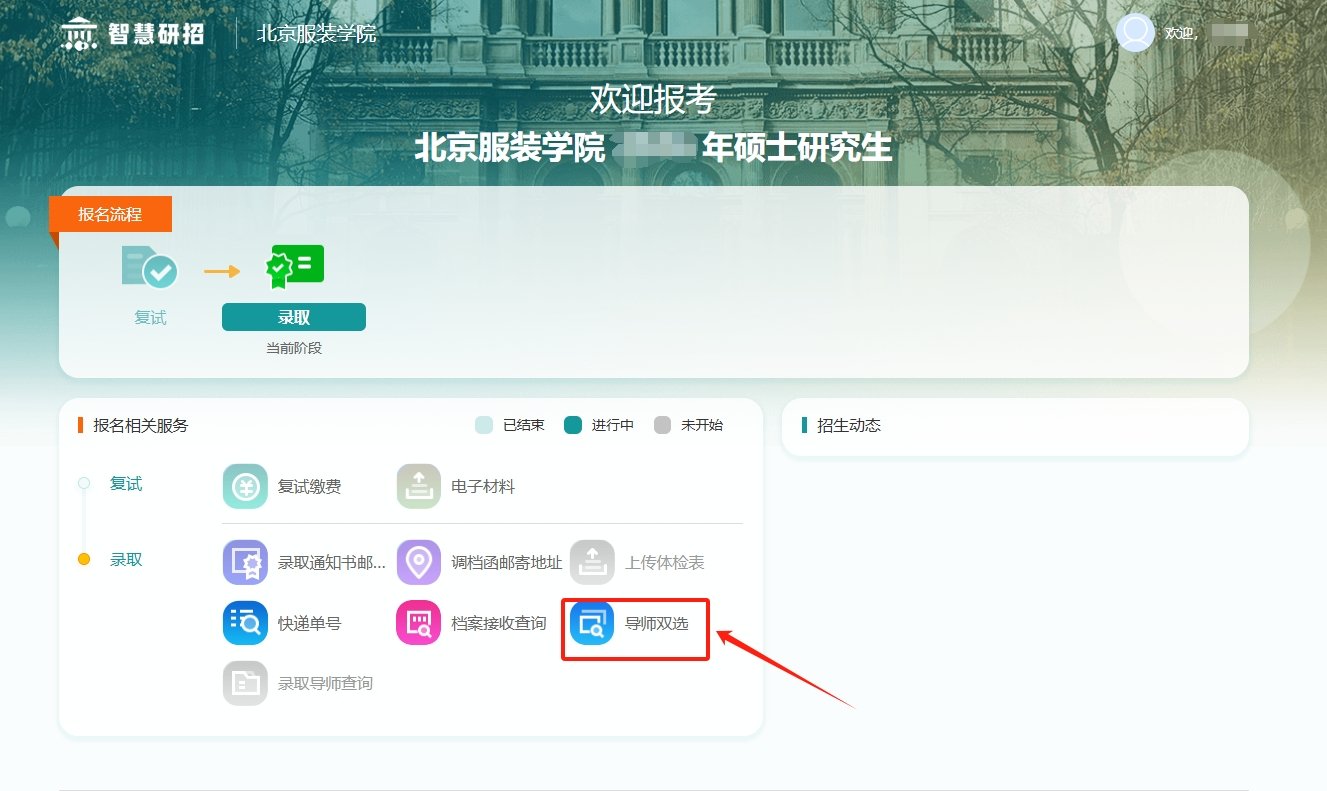The width and height of the screenshot is (1327, 791).
Task: Click the 报名流程 orange tab label
Action: [x=110, y=214]
